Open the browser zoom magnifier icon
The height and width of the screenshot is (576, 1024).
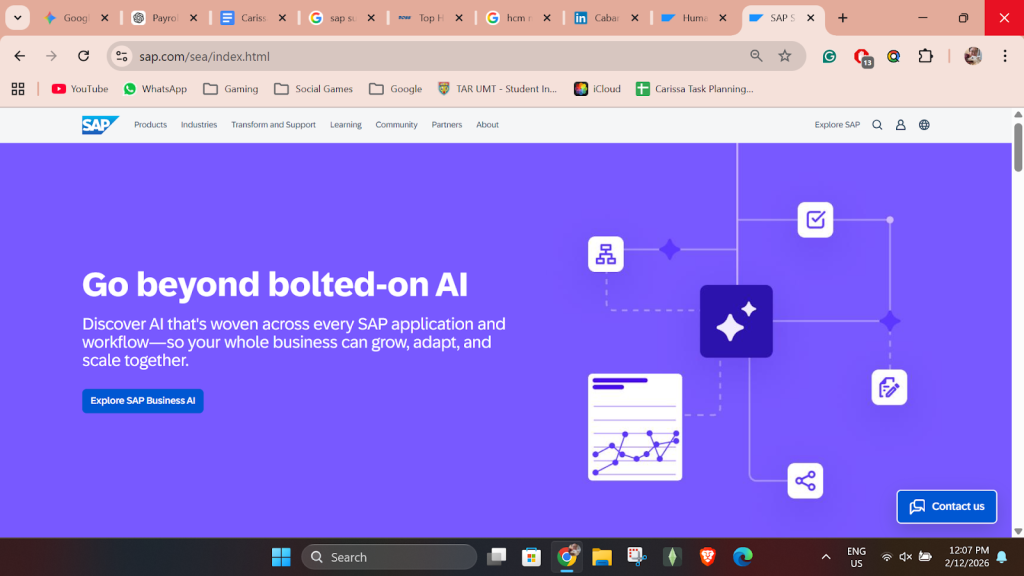(756, 56)
